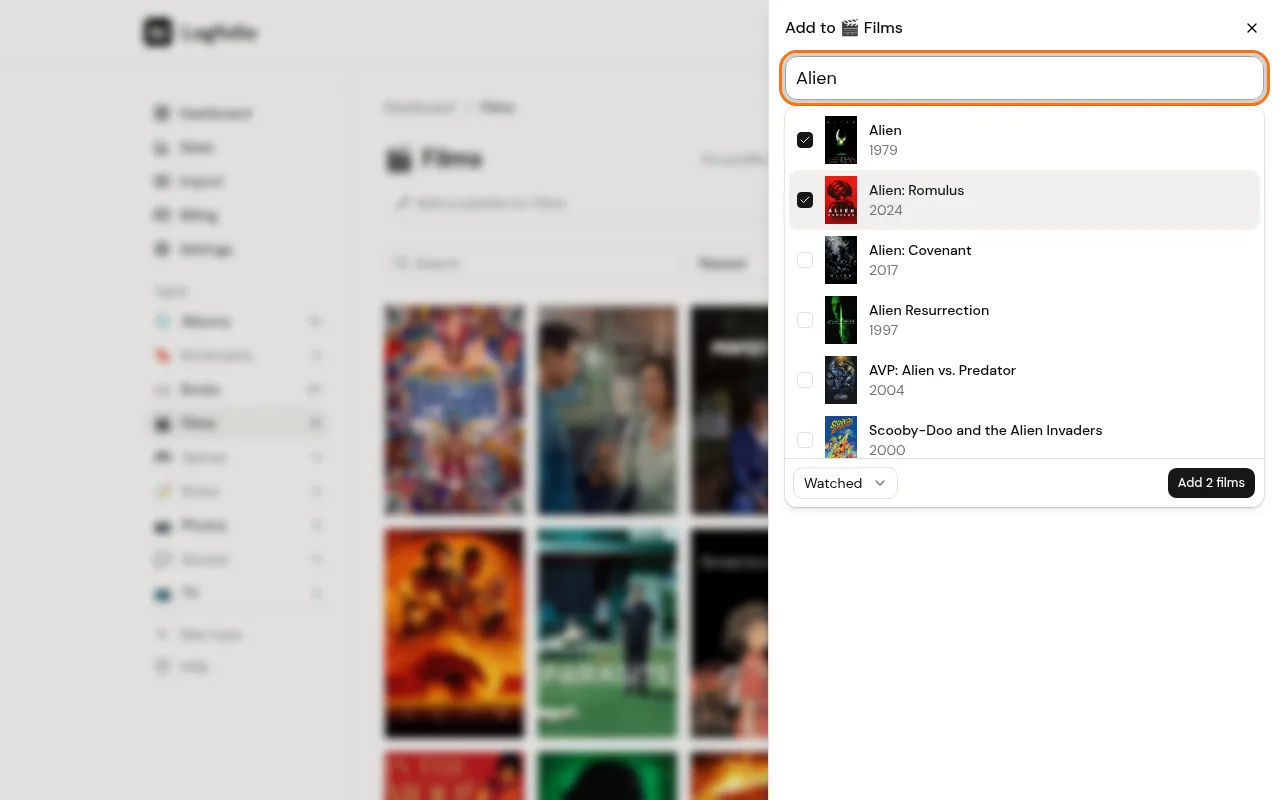
Task: Check the Alien: Covenant checkbox
Action: (805, 260)
